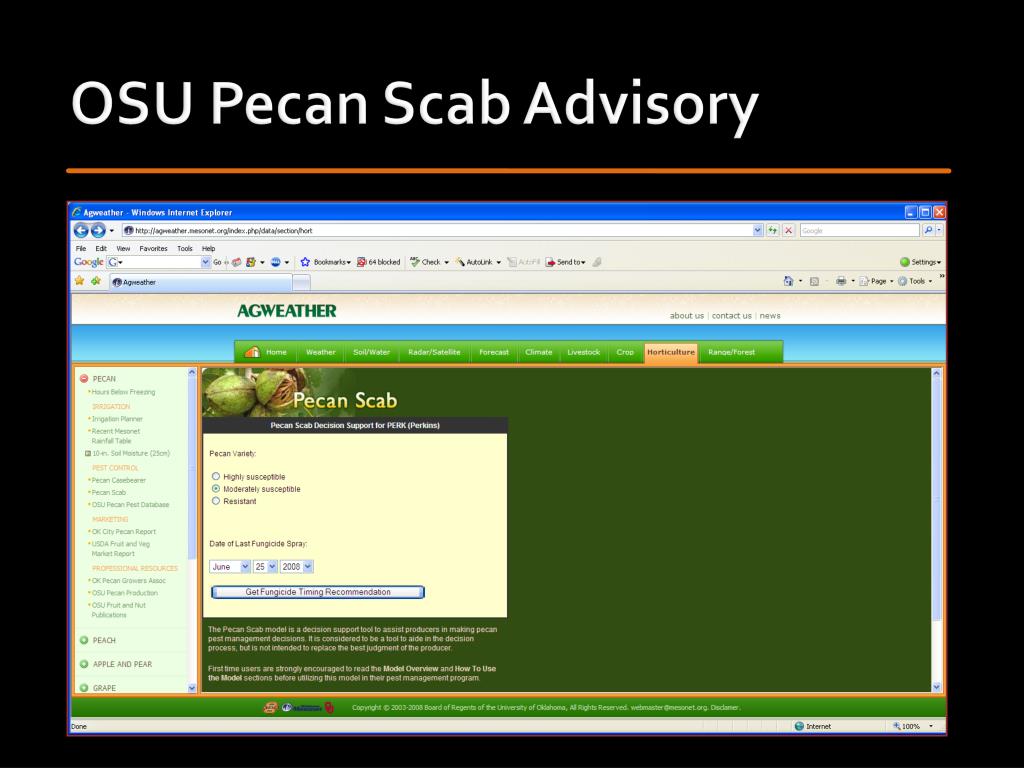1024x768 pixels.
Task: Click the browser Home icon
Action: coord(788,281)
